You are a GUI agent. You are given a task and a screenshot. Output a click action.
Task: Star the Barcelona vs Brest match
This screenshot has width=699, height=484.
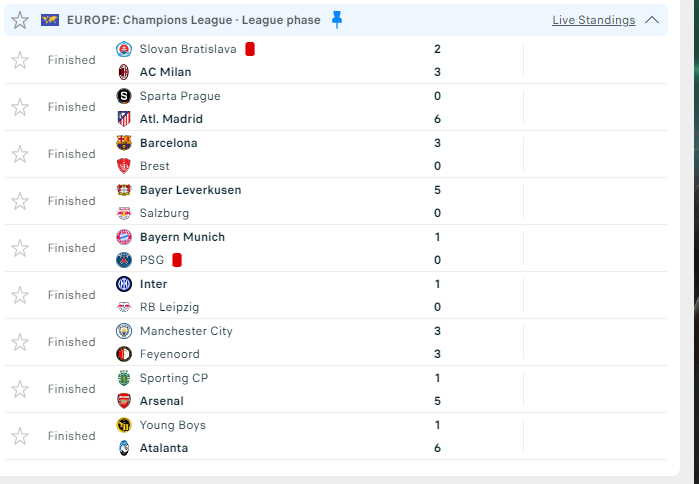(x=20, y=154)
